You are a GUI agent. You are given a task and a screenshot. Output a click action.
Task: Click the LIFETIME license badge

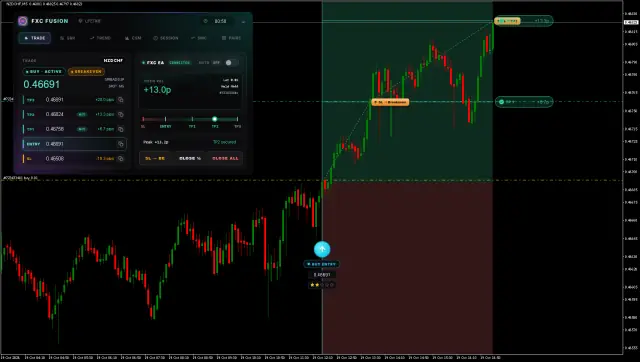point(90,21)
